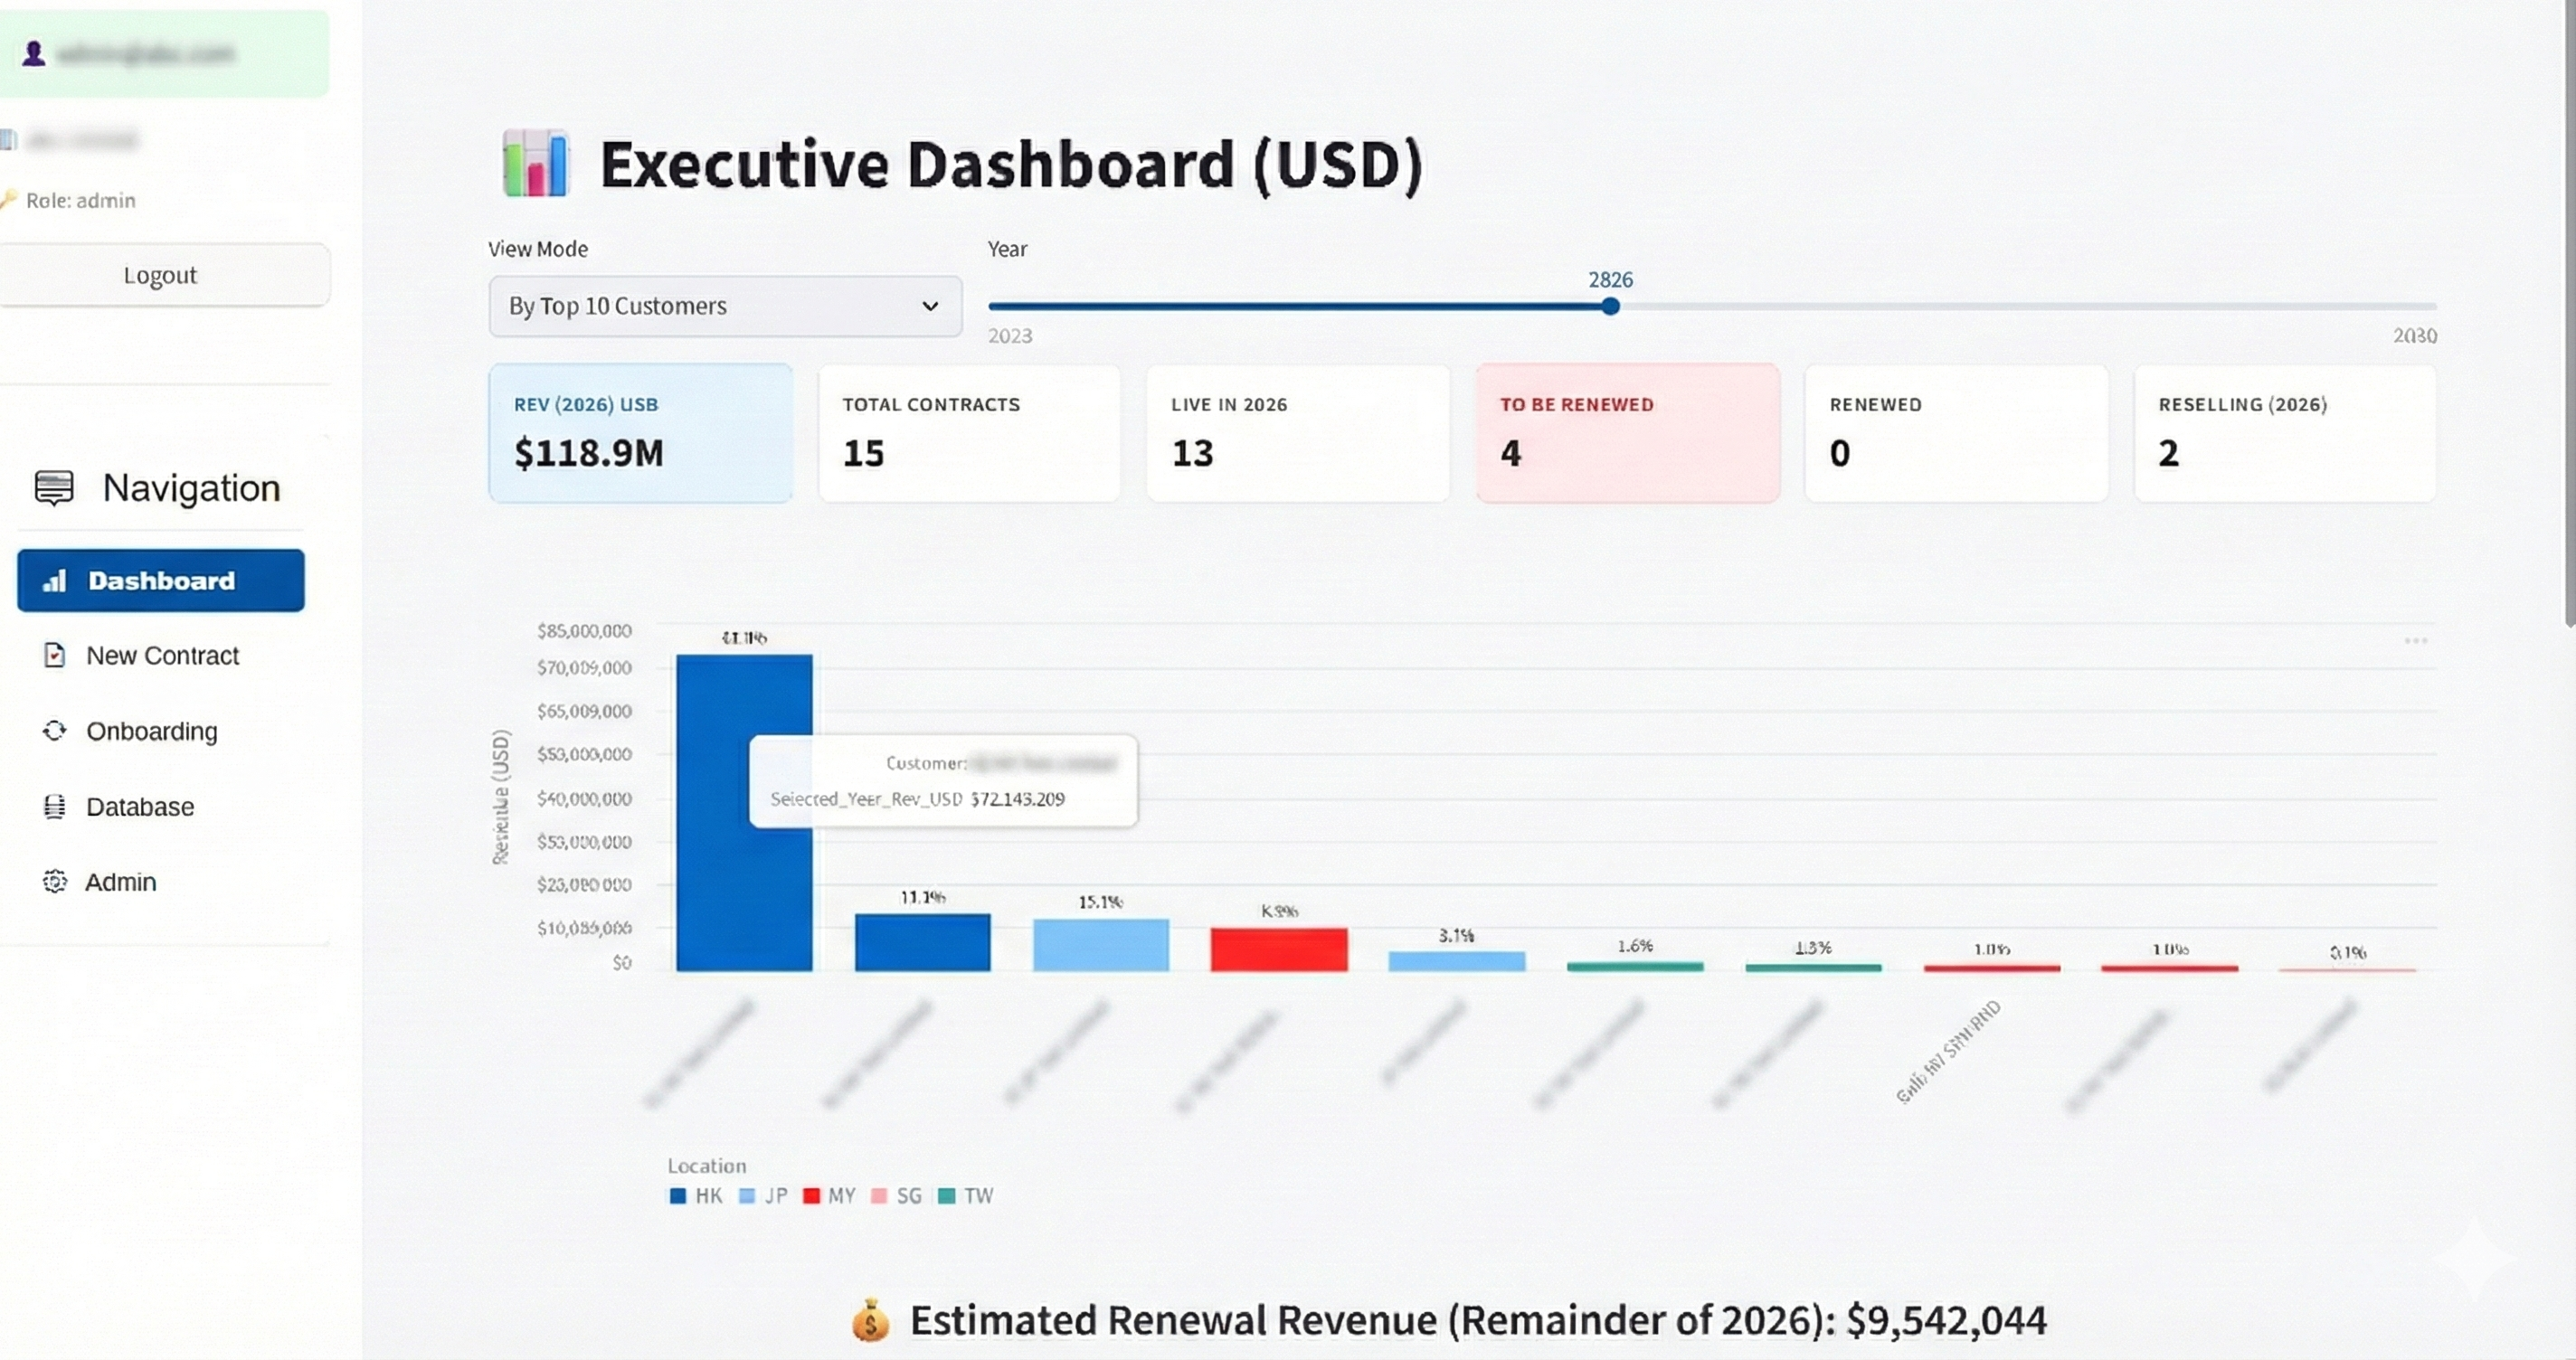
Task: Open the chart ellipsis options menu
Action: (x=2419, y=640)
